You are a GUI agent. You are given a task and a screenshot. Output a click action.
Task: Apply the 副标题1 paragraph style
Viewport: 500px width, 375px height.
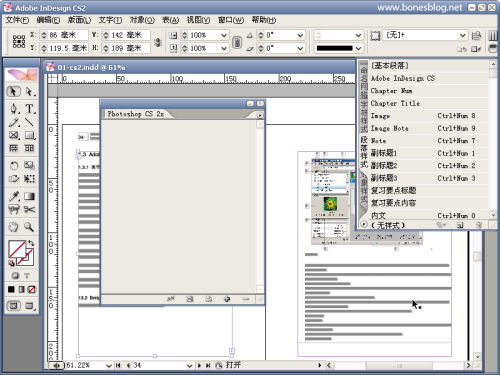click(x=429, y=153)
